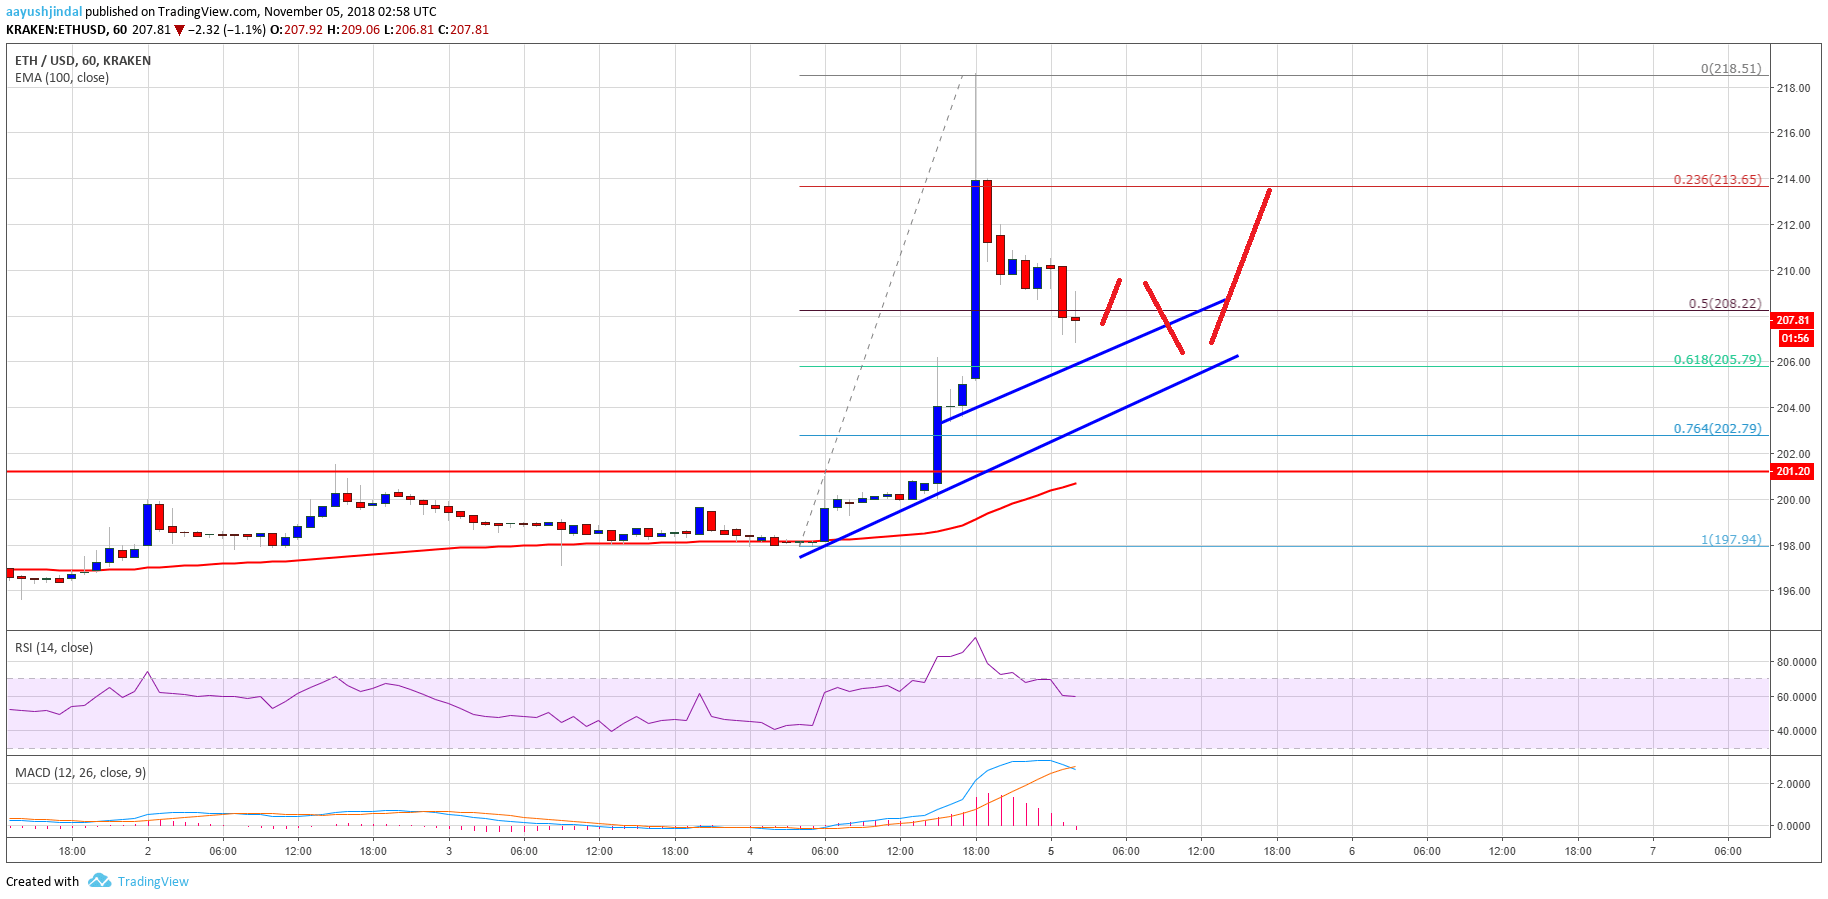Click the current price tag 207.81
1828x899 pixels.
(x=1792, y=321)
